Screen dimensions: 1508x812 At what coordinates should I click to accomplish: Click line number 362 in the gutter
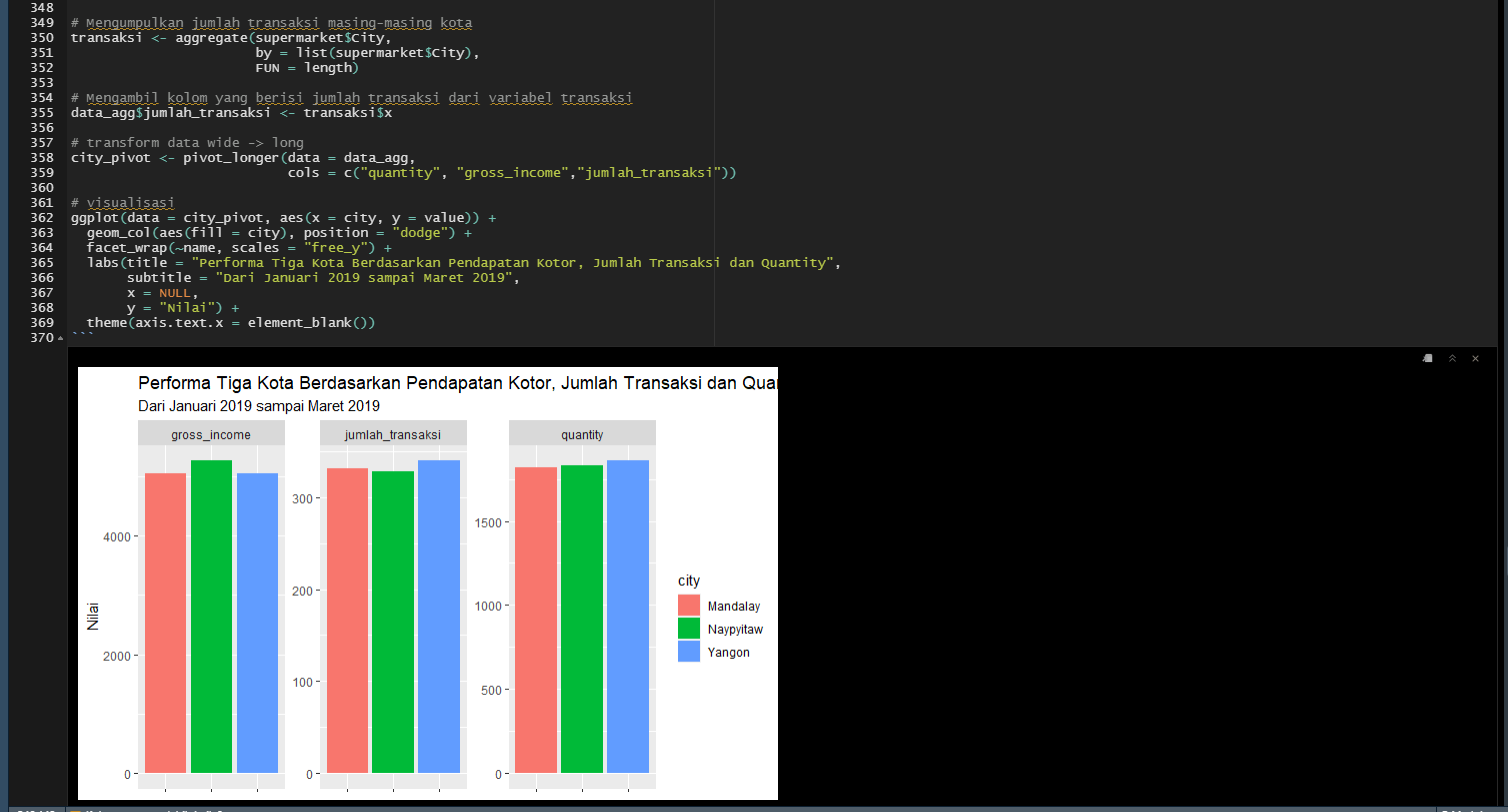coord(41,217)
